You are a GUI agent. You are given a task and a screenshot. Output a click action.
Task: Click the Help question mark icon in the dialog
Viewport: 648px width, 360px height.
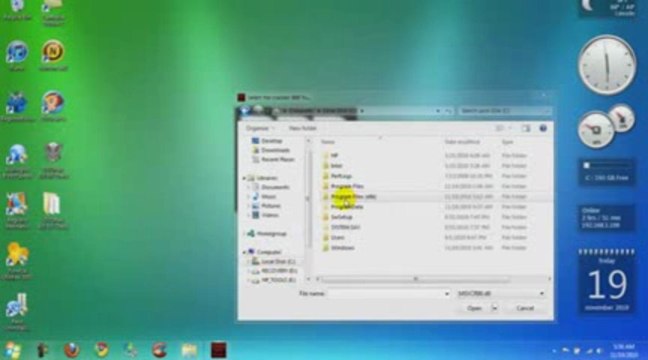coord(543,128)
